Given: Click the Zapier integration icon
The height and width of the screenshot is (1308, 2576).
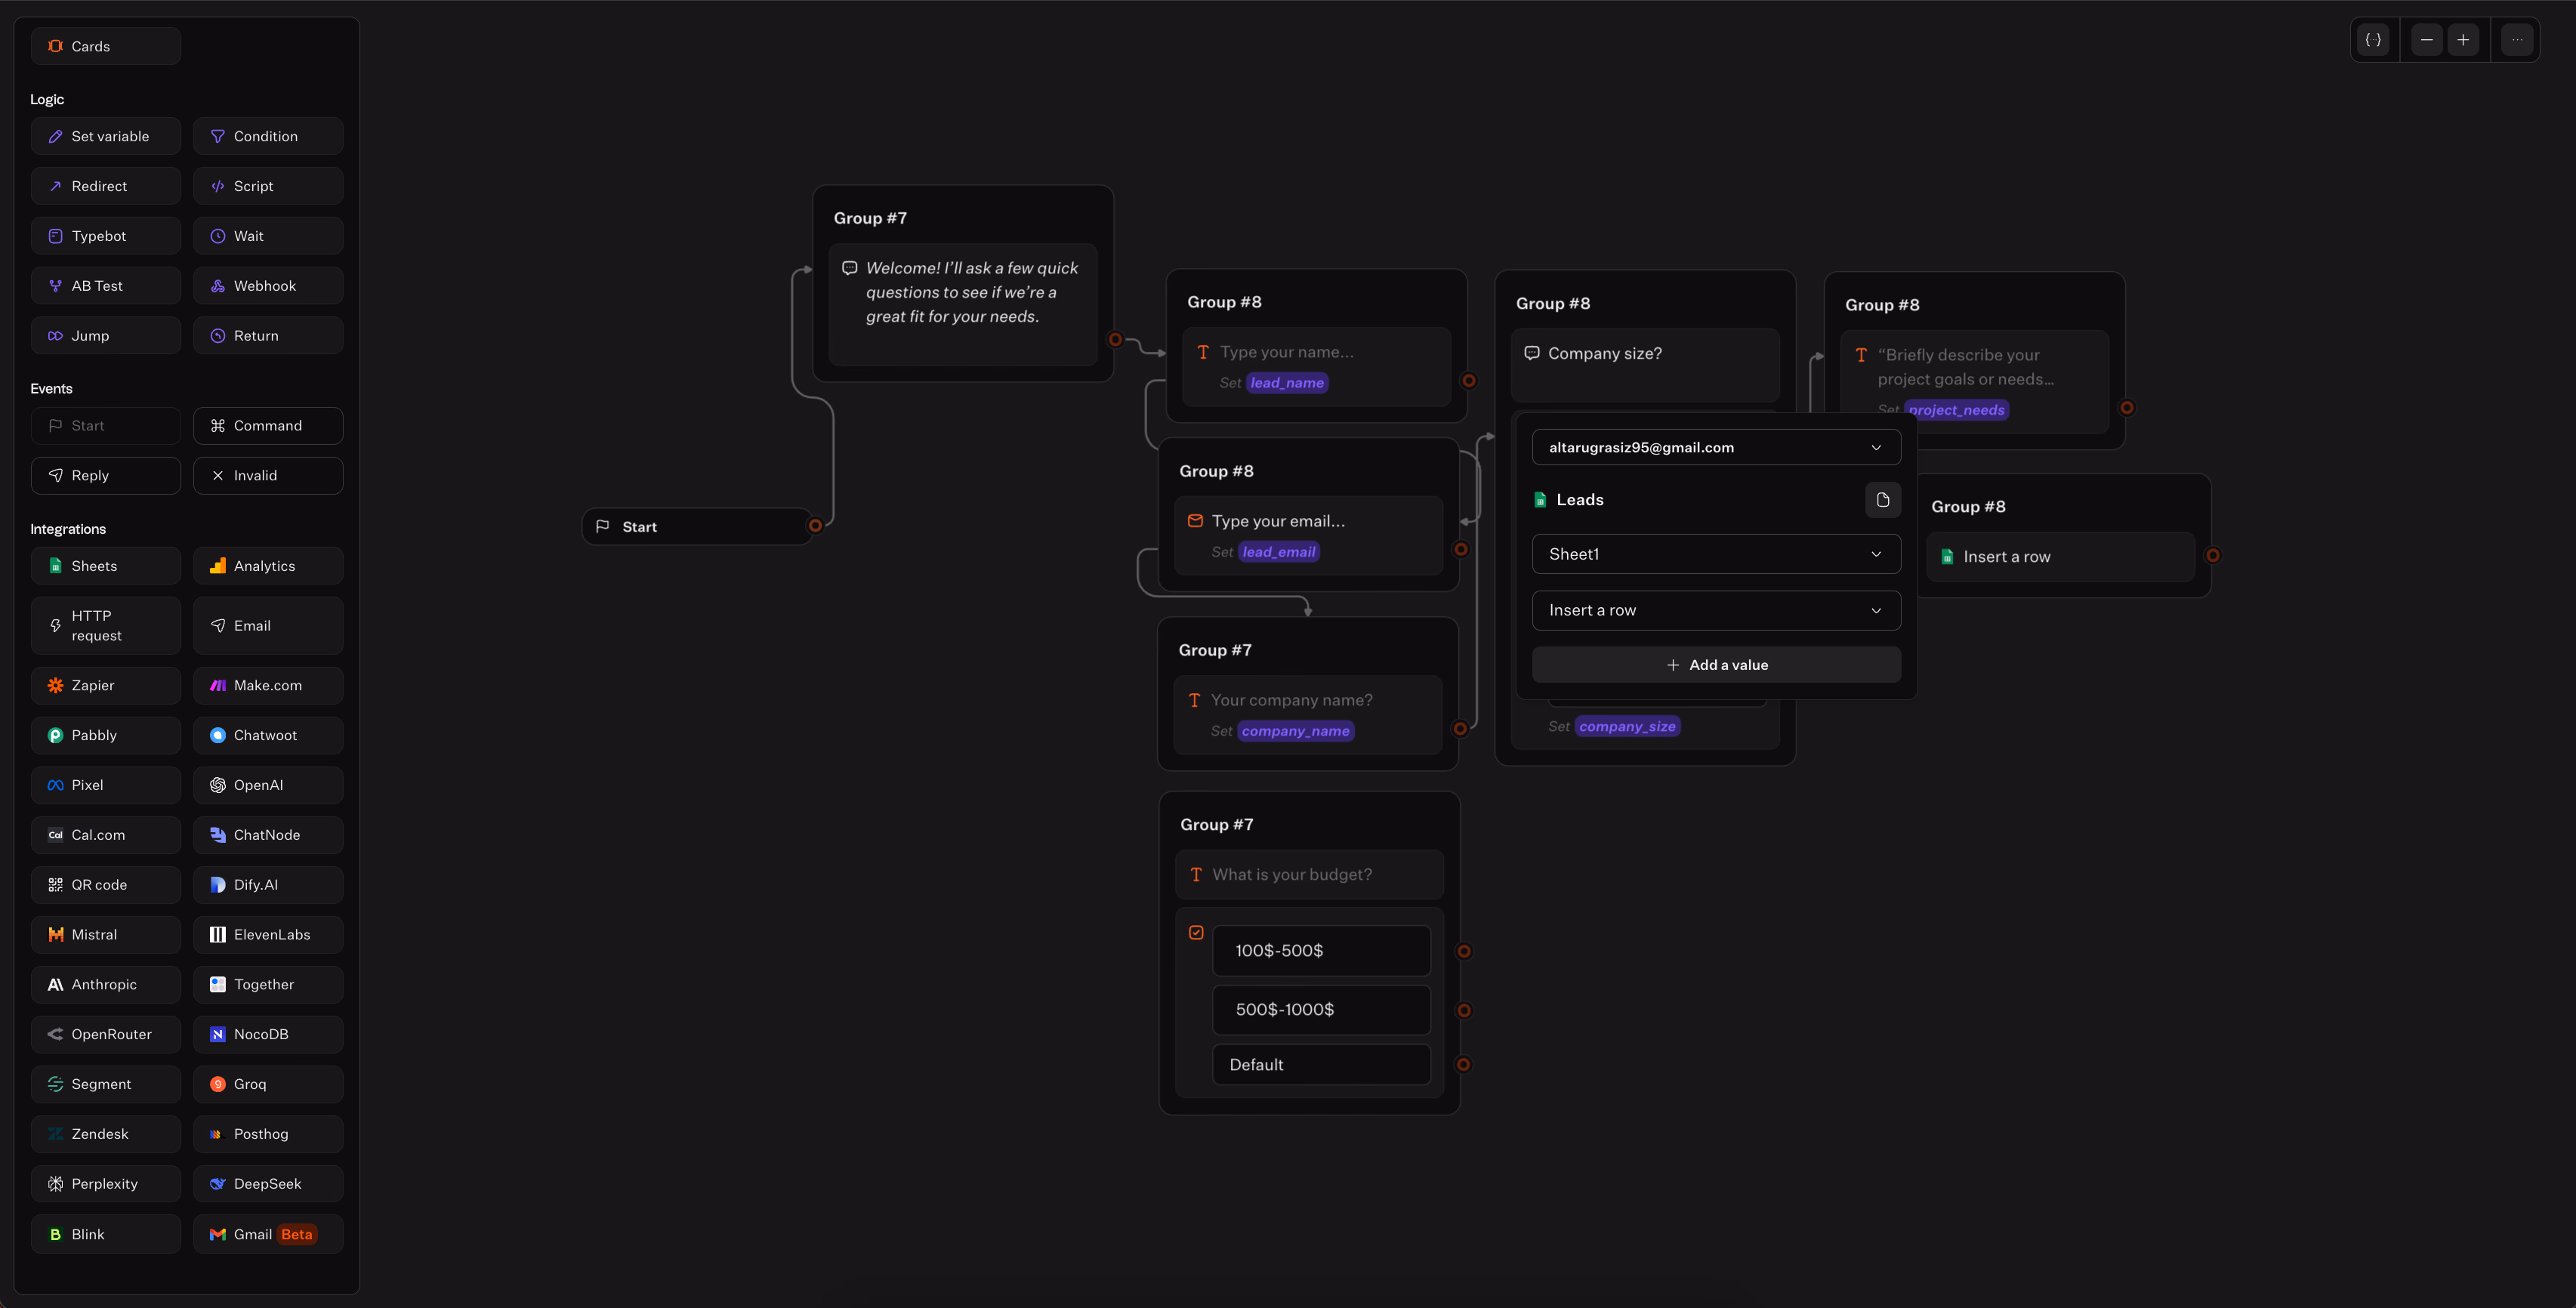Looking at the screenshot, I should click(x=55, y=685).
